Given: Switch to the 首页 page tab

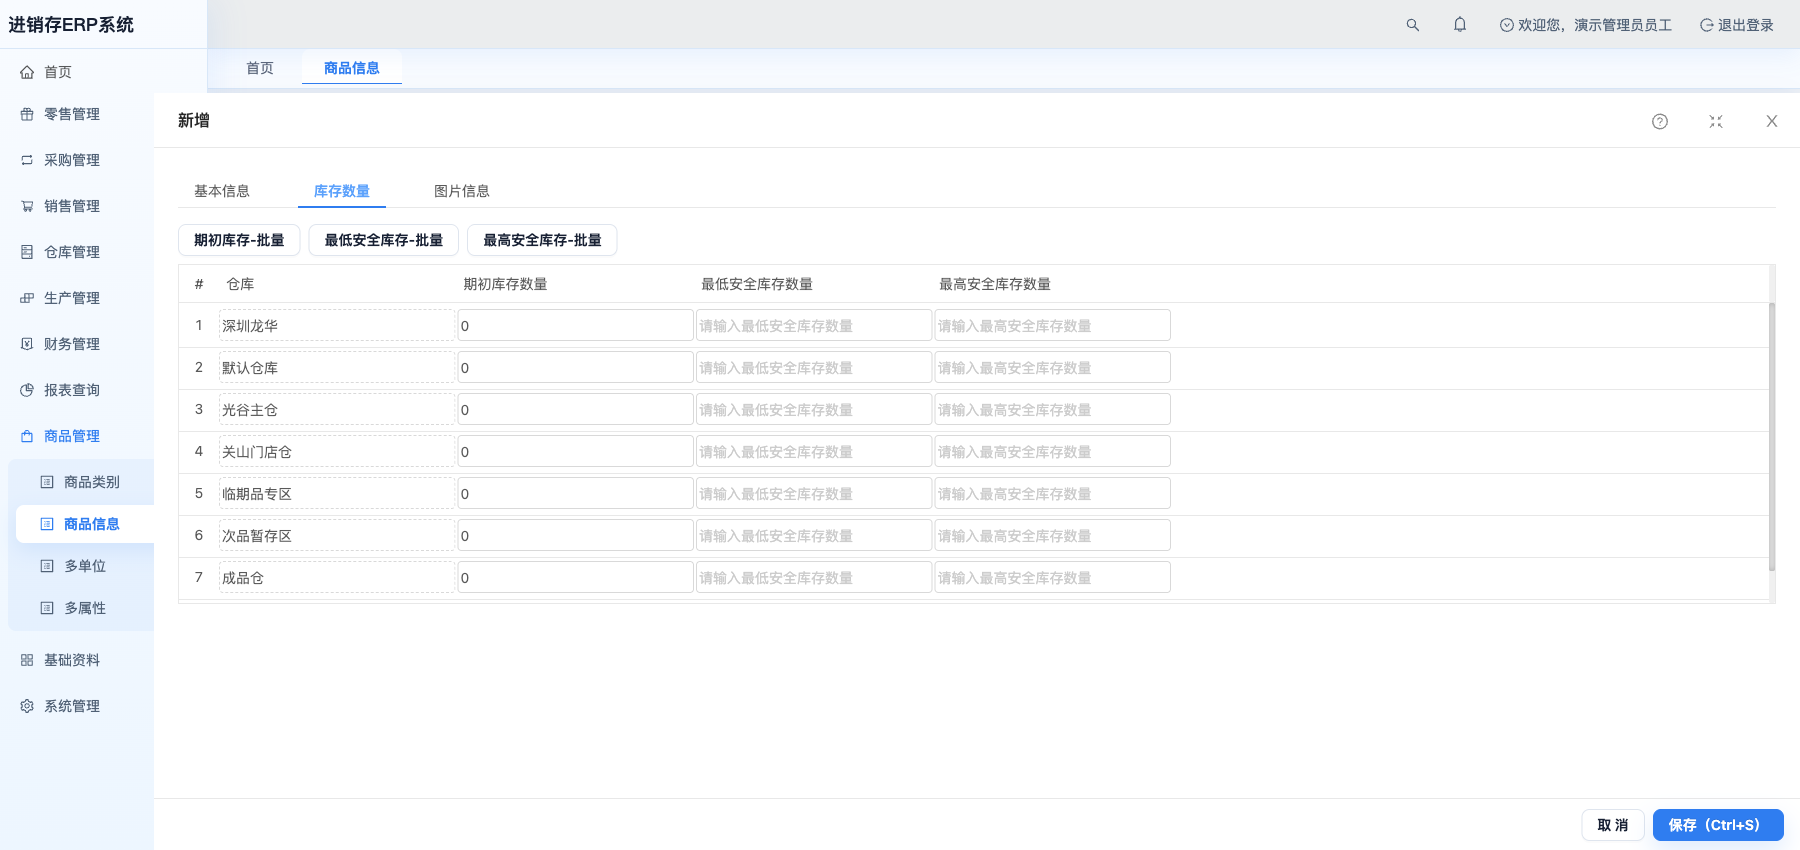Looking at the screenshot, I should point(260,68).
